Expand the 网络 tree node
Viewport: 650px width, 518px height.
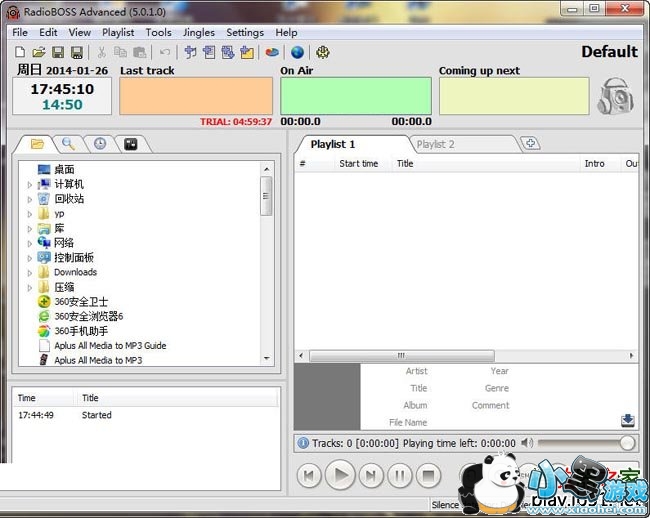(29, 244)
